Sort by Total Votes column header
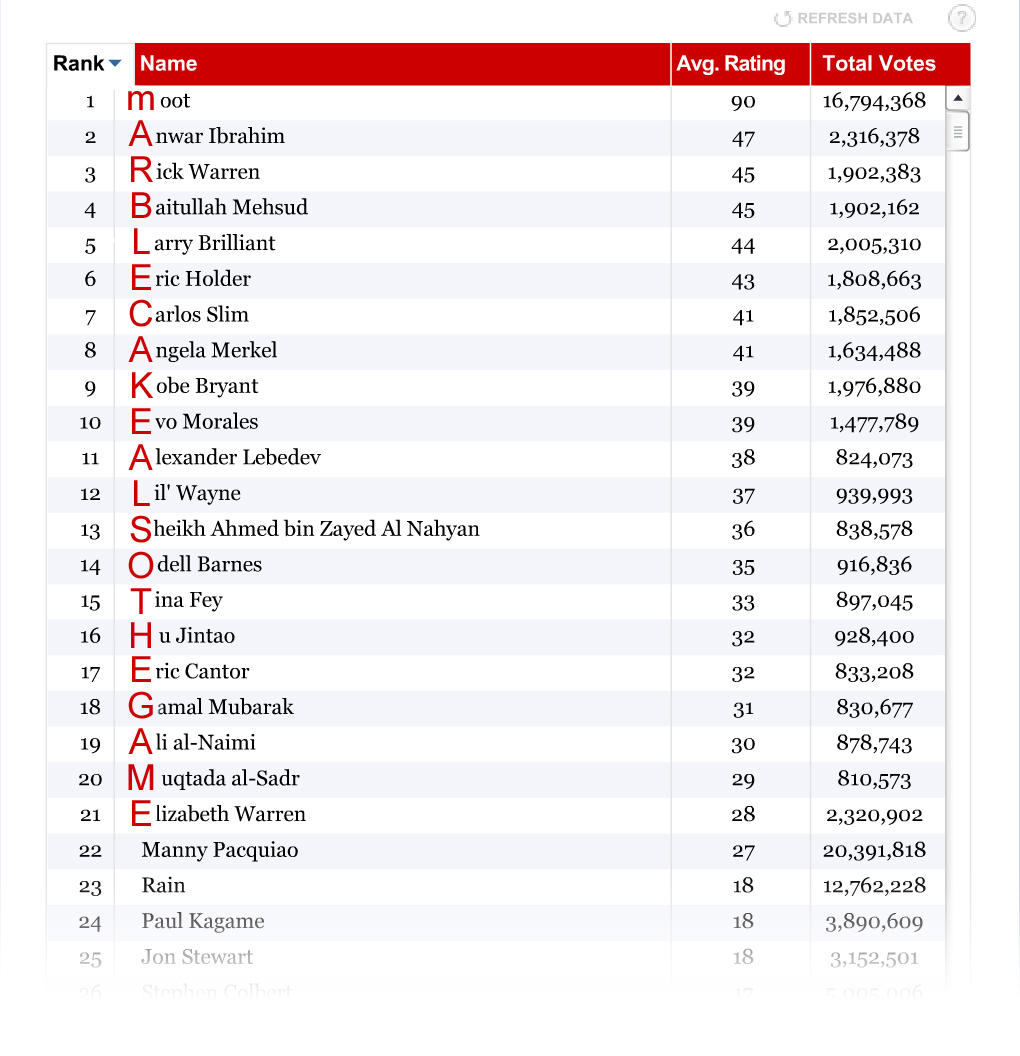 879,64
